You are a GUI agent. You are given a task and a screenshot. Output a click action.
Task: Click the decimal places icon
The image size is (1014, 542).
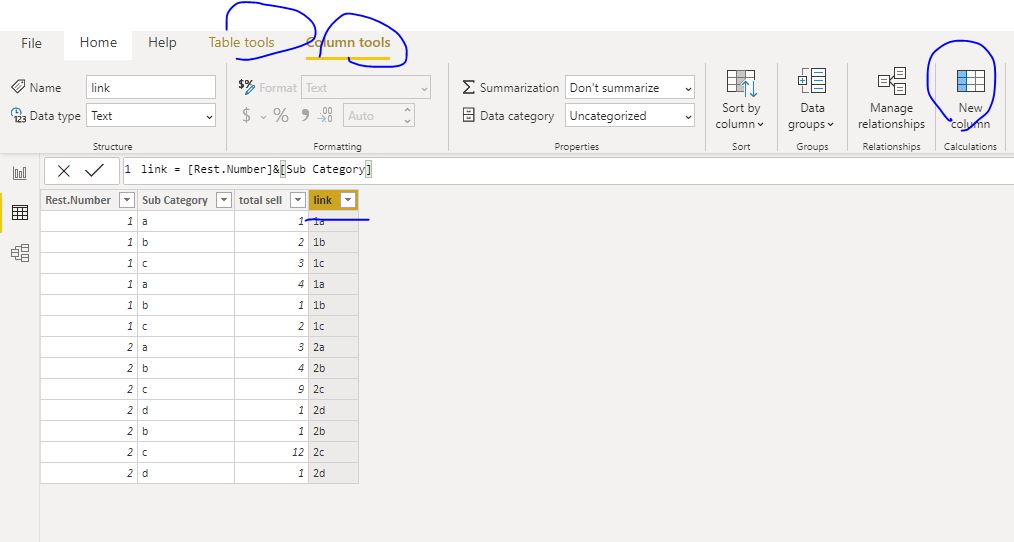pos(326,116)
